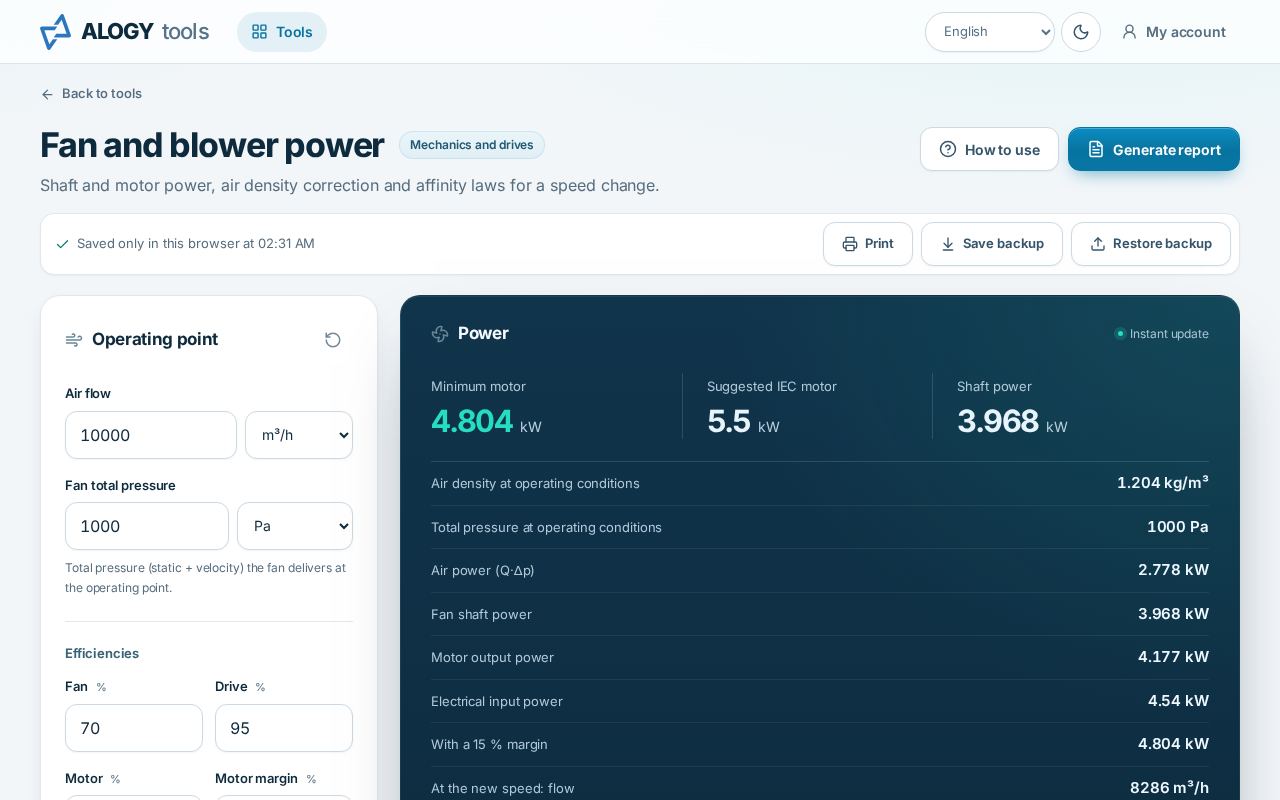Click Restore backup
Viewport: 1280px width, 800px height.
[1151, 244]
